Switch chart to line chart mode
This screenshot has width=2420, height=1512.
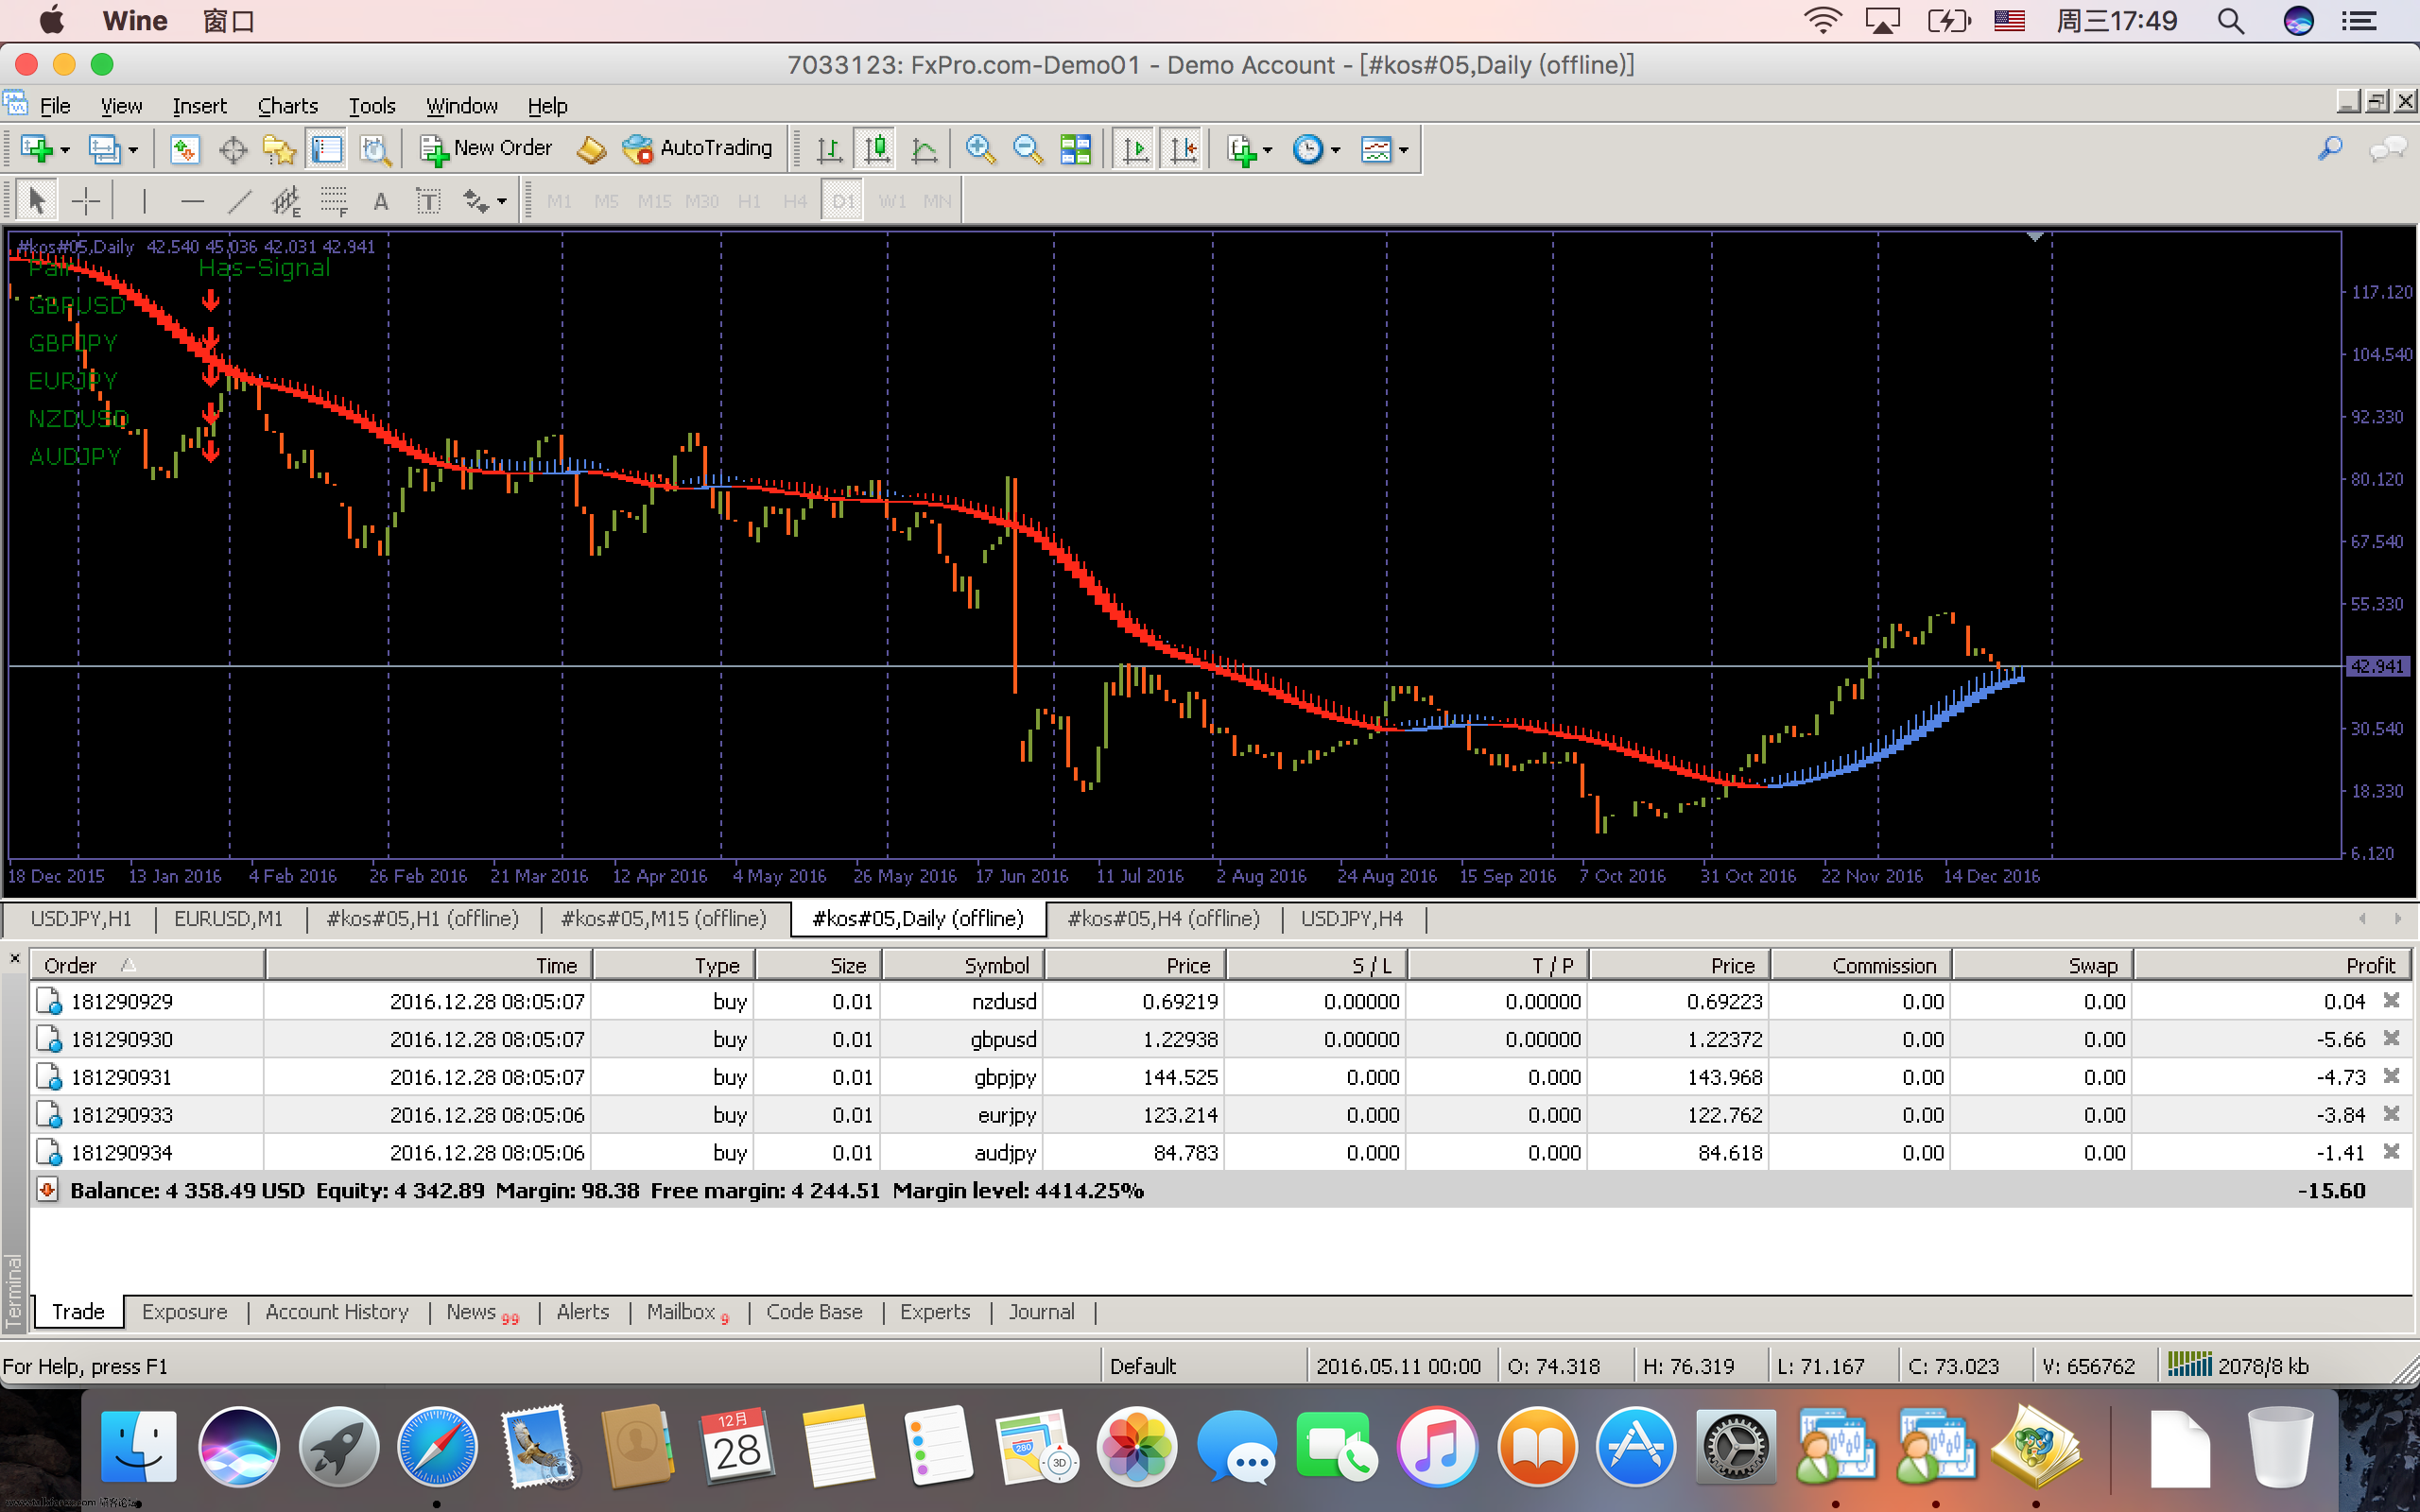[925, 149]
